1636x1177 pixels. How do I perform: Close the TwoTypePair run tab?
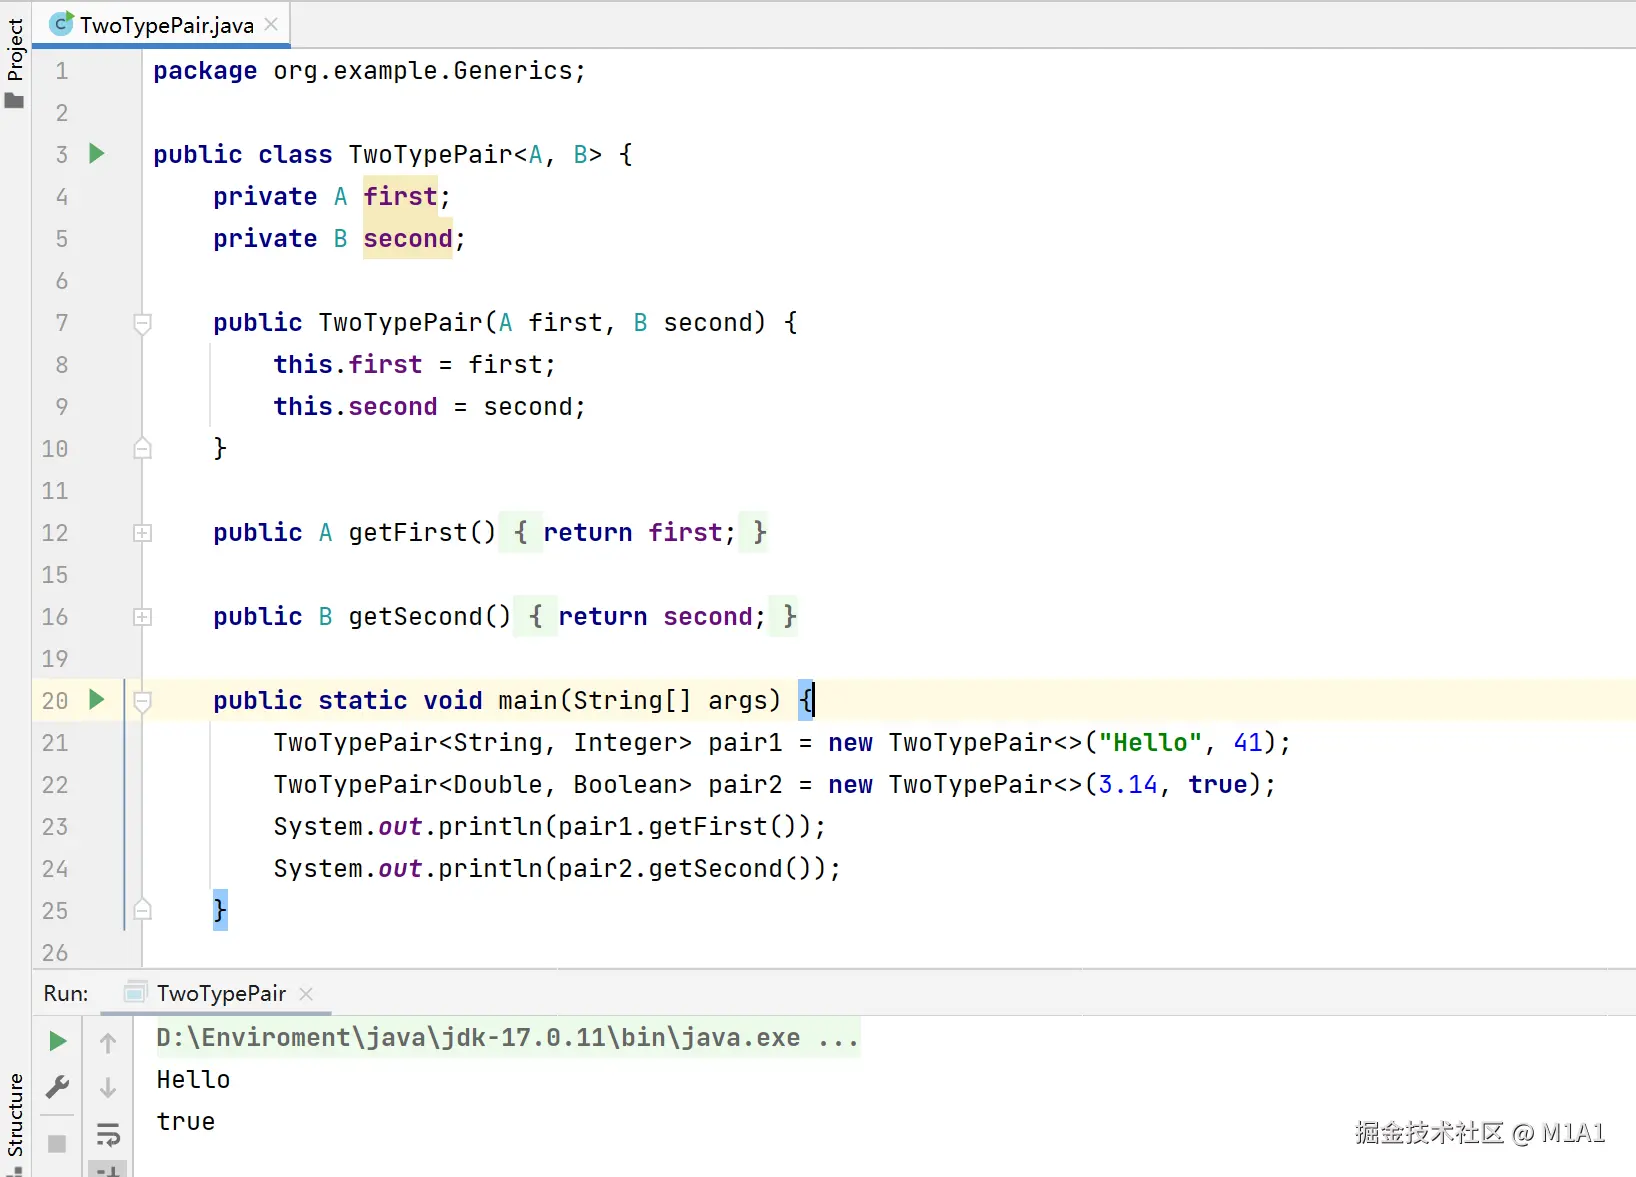[x=306, y=993]
